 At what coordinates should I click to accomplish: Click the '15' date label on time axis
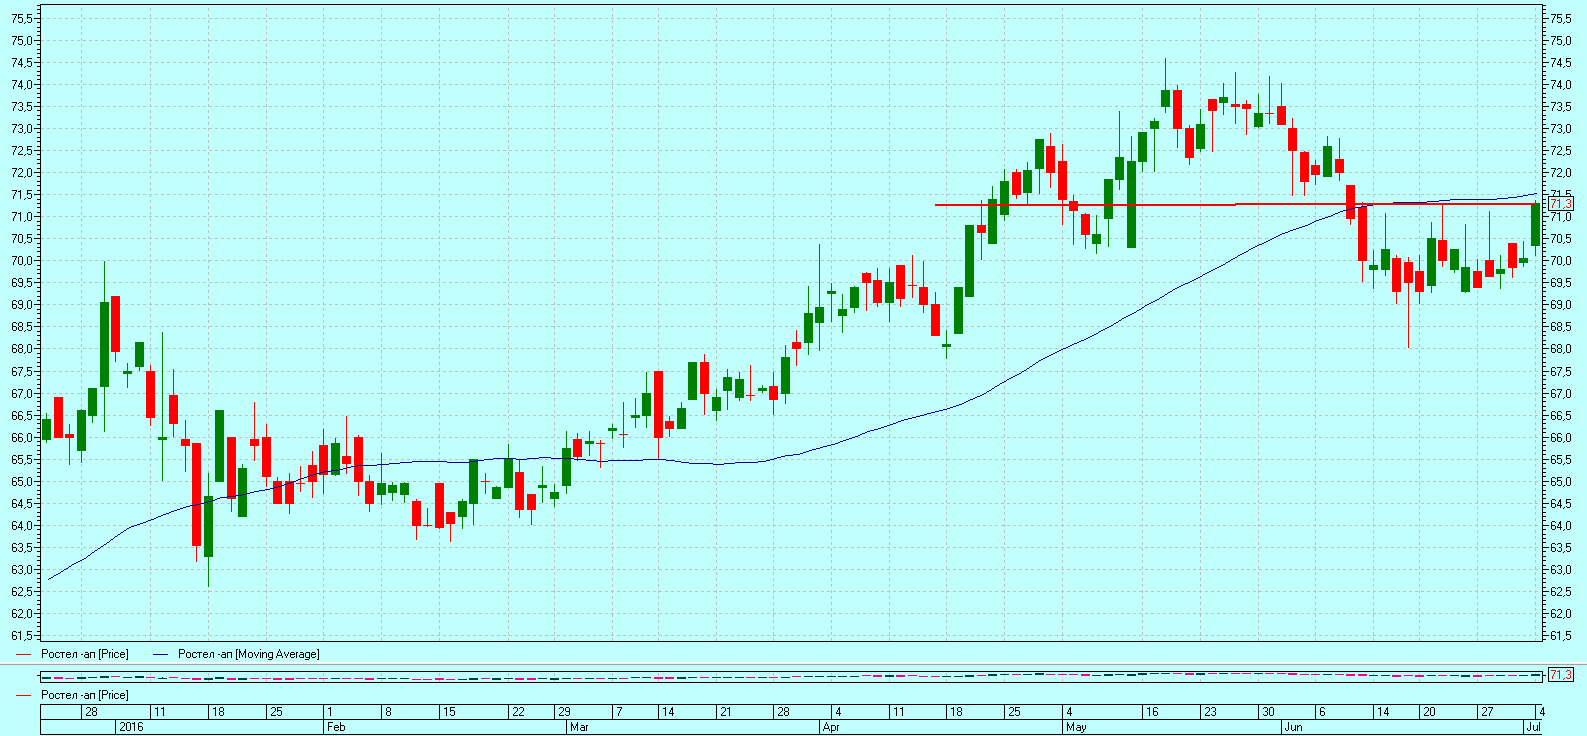pos(449,712)
